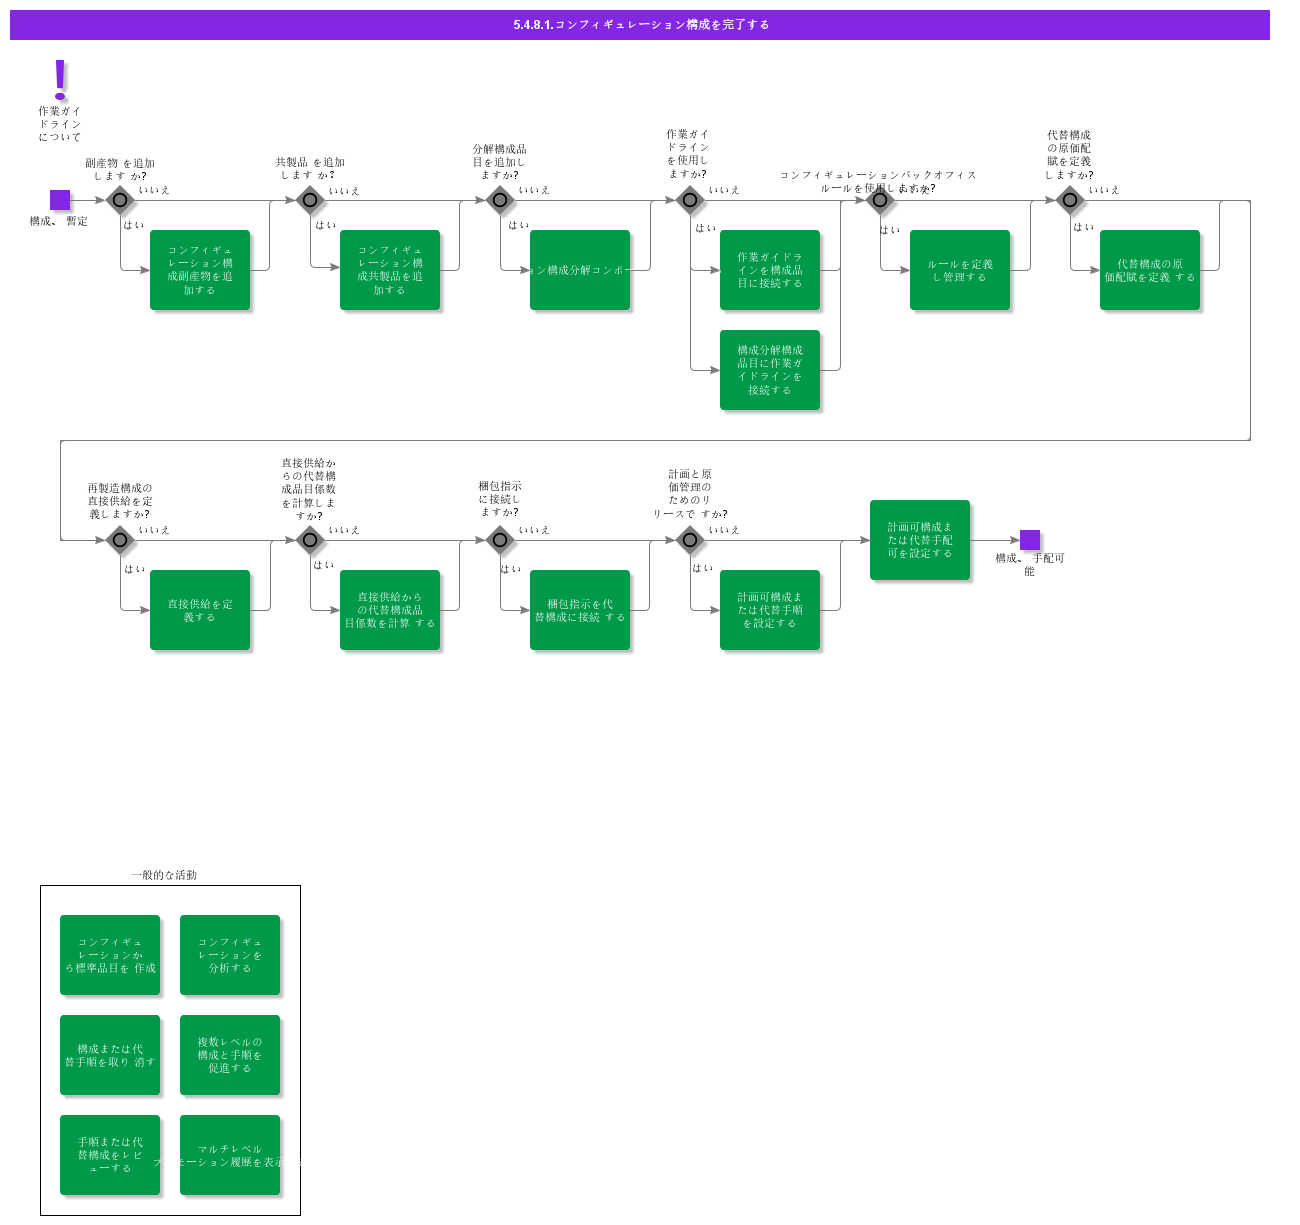Image resolution: width=1300 pixels, height=1225 pixels.
Task: Select the gateway 再製造構成の直接供給を定義しますか?
Action: (x=120, y=540)
